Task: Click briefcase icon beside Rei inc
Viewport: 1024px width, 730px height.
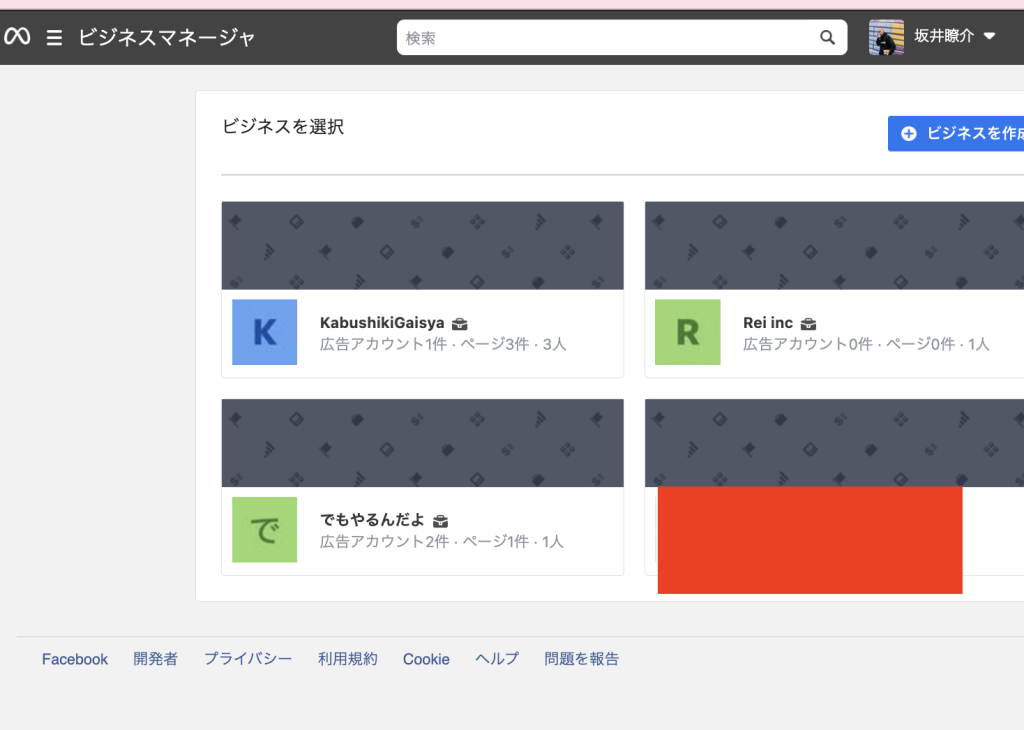Action: tap(809, 324)
